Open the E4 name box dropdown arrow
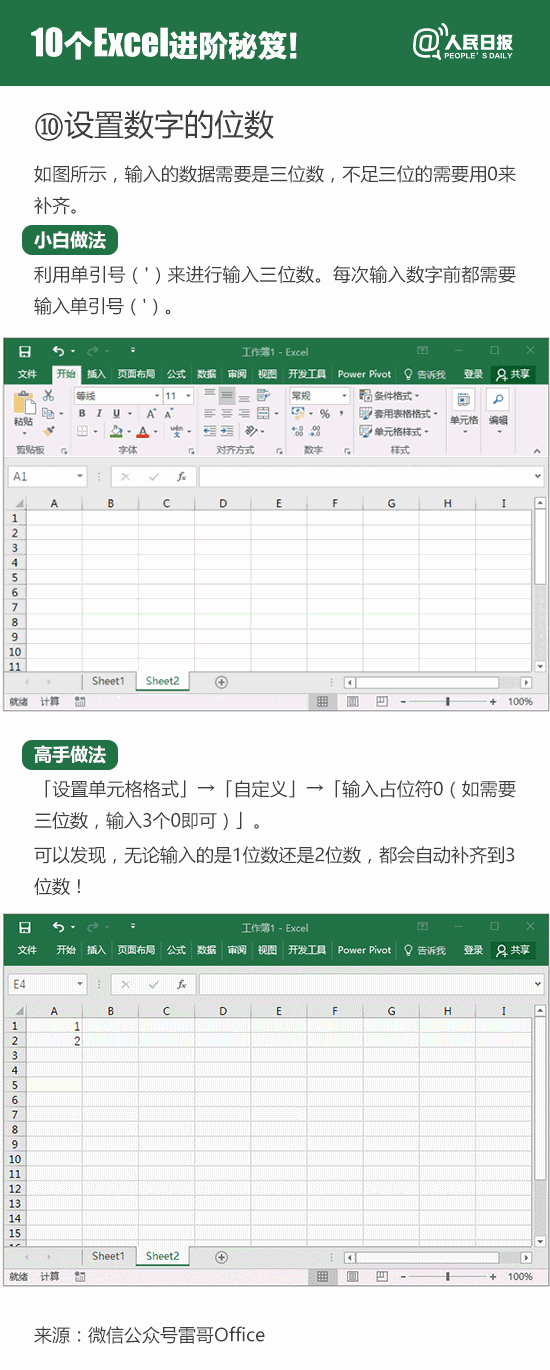 click(x=79, y=984)
